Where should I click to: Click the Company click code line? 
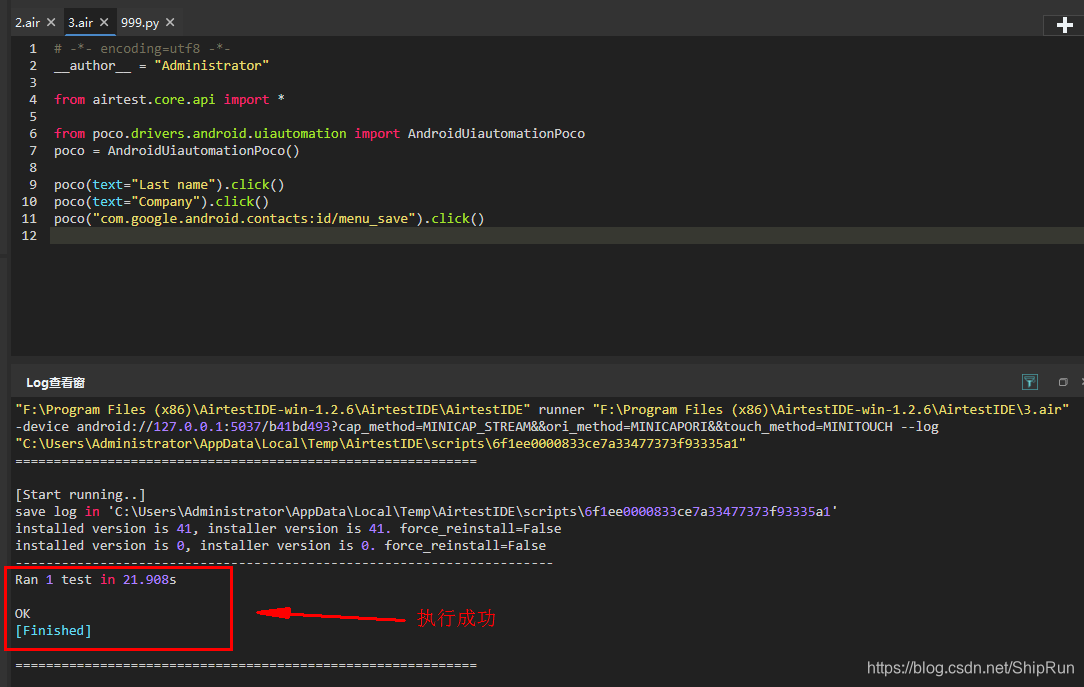(x=162, y=202)
